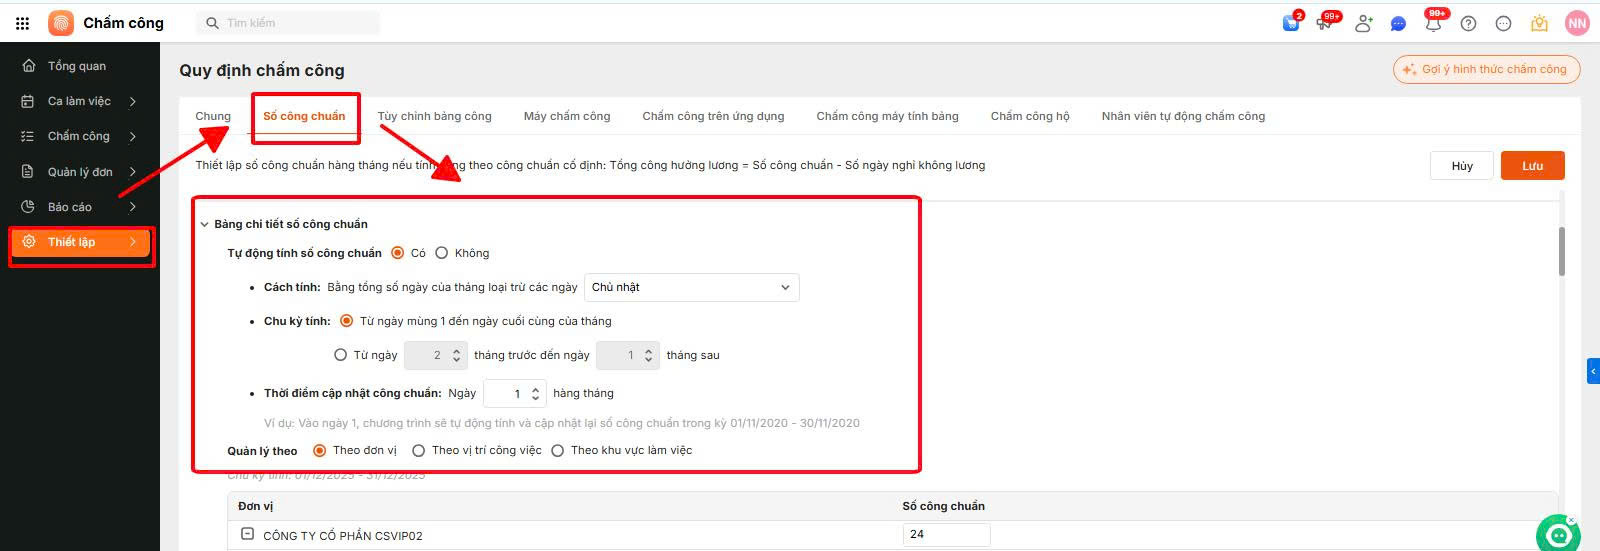The image size is (1600, 551).
Task: Edit Số công chuẩn value 24 field
Action: pos(946,535)
